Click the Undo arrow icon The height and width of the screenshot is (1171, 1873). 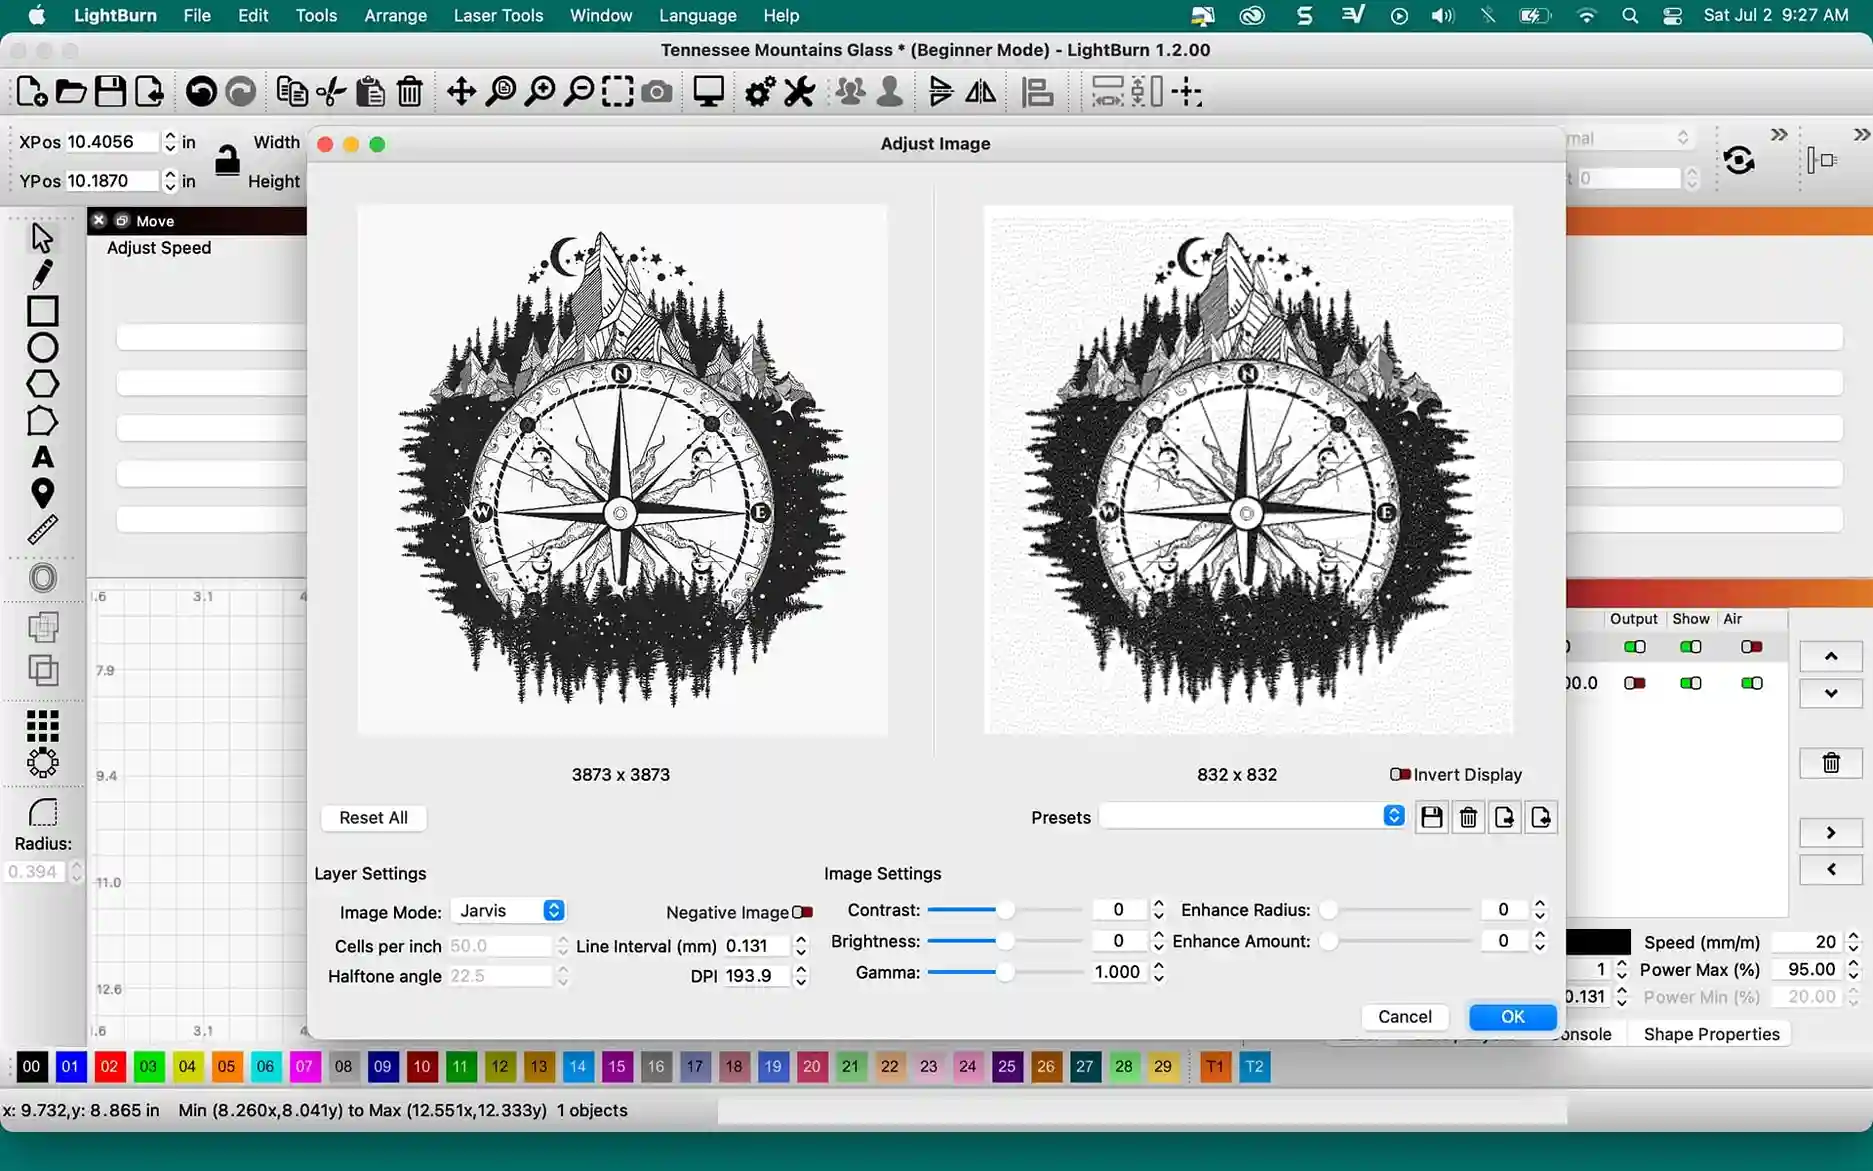(x=201, y=92)
